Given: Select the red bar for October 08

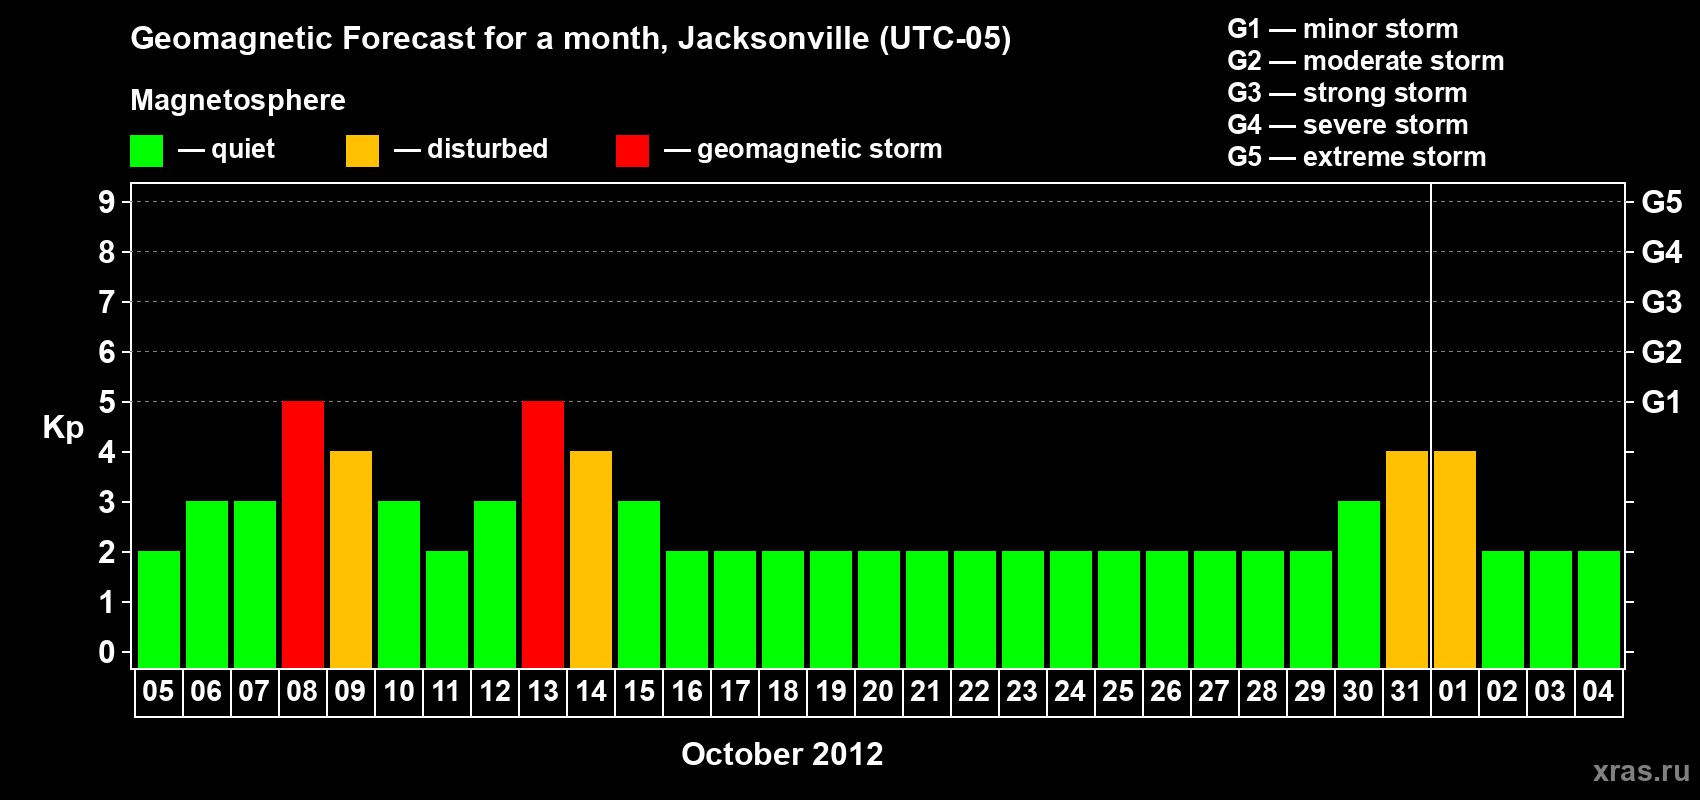Looking at the screenshot, I should [x=303, y=534].
